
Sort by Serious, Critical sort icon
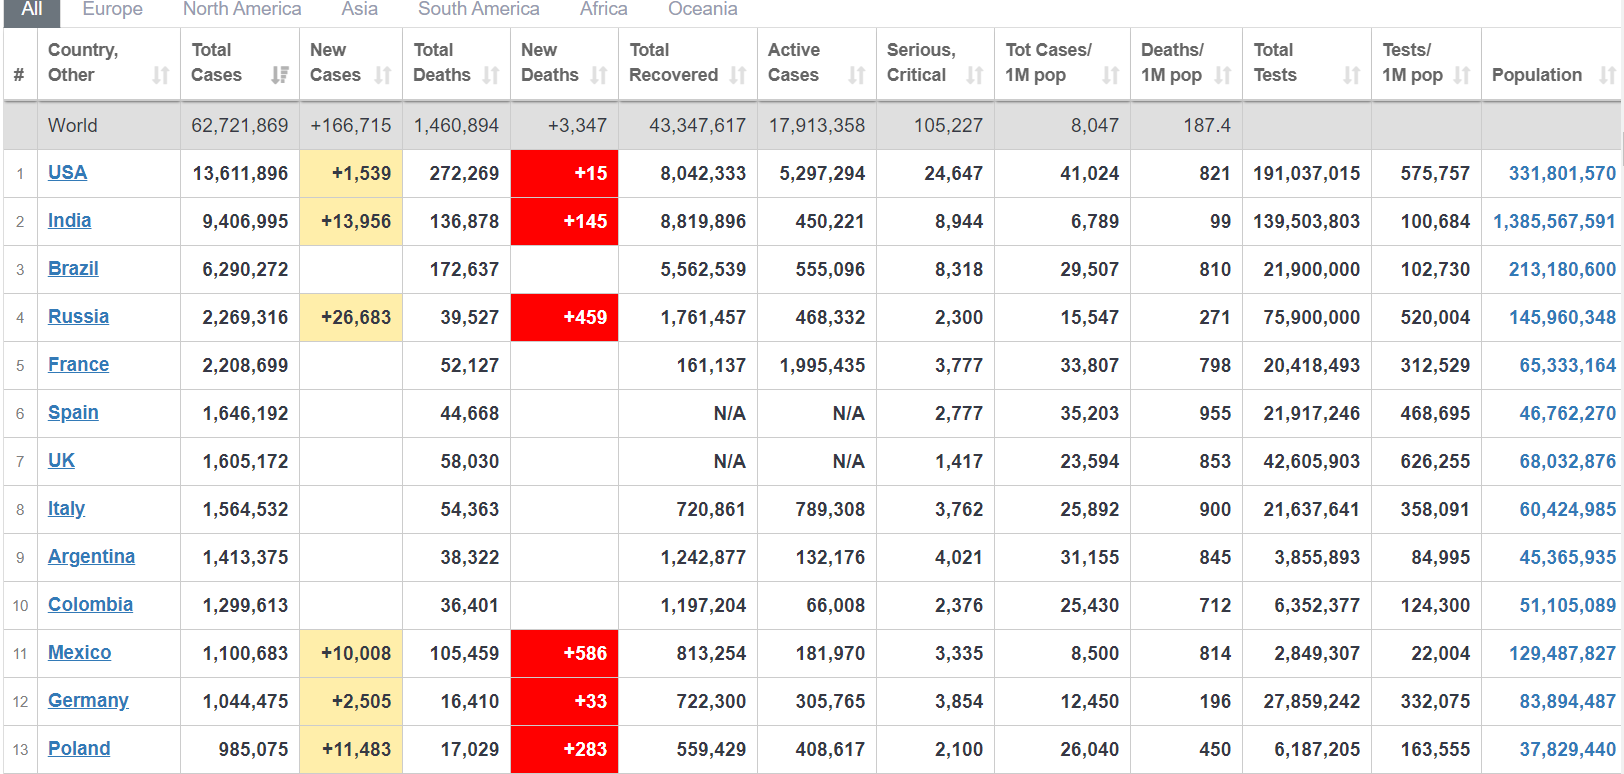click(974, 75)
